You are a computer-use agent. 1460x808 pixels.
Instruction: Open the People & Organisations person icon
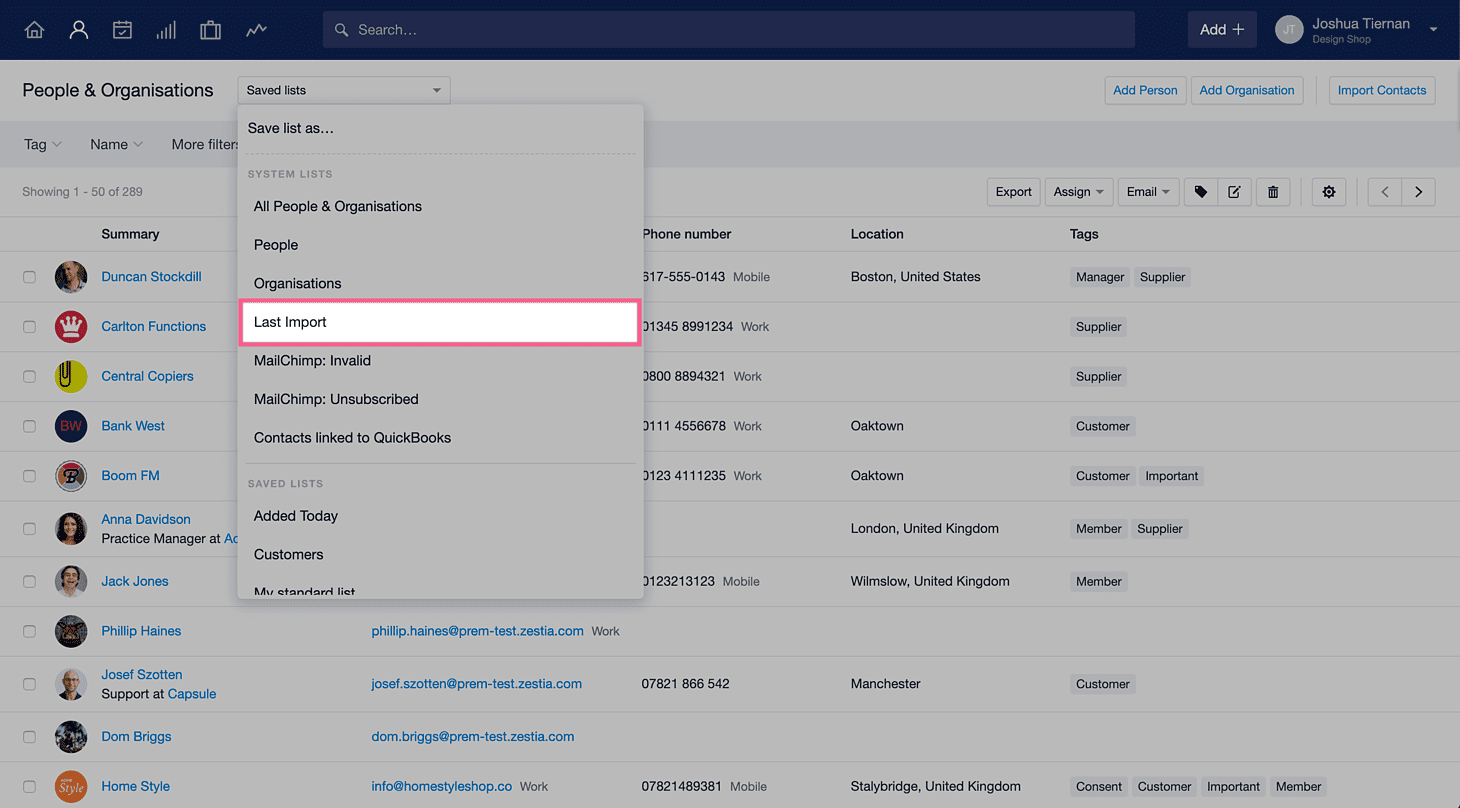pyautogui.click(x=78, y=30)
